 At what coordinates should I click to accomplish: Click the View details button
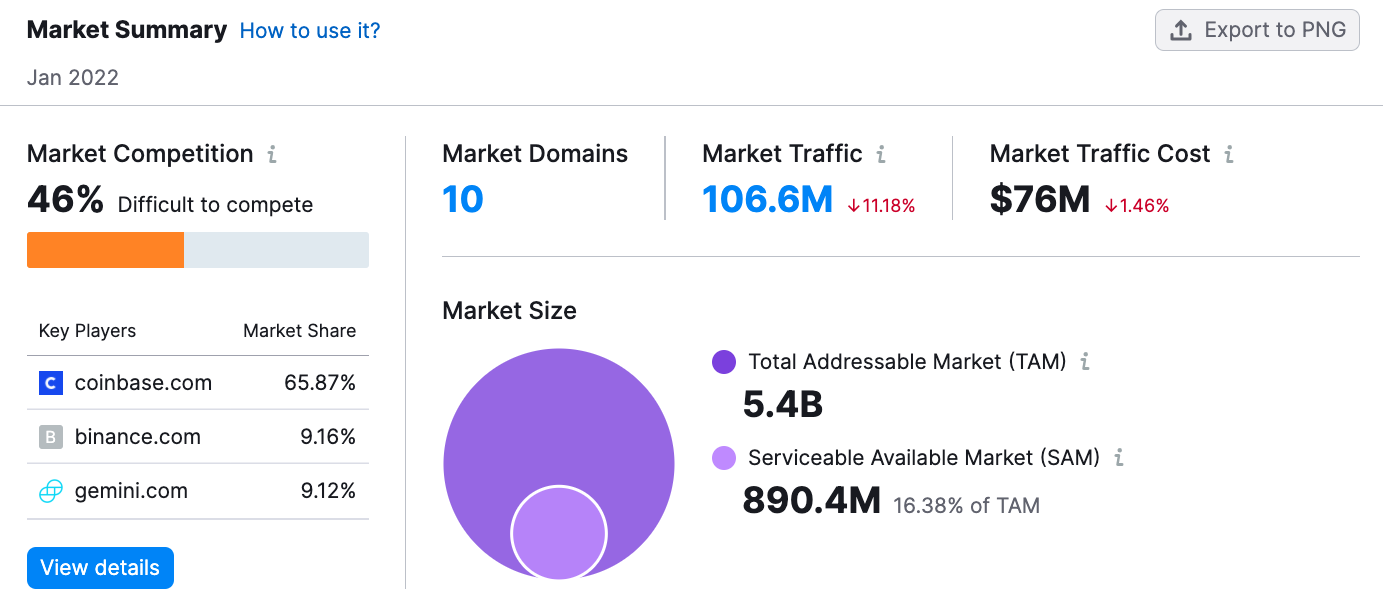100,568
